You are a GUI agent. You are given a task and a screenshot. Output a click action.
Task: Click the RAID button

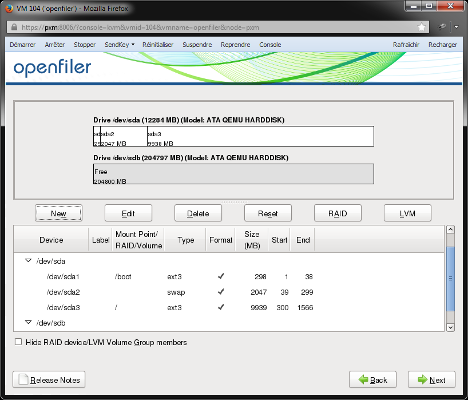(338, 213)
